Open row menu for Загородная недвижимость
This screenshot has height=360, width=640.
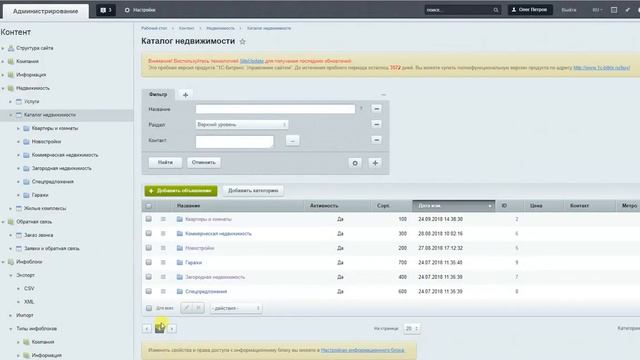[163, 277]
